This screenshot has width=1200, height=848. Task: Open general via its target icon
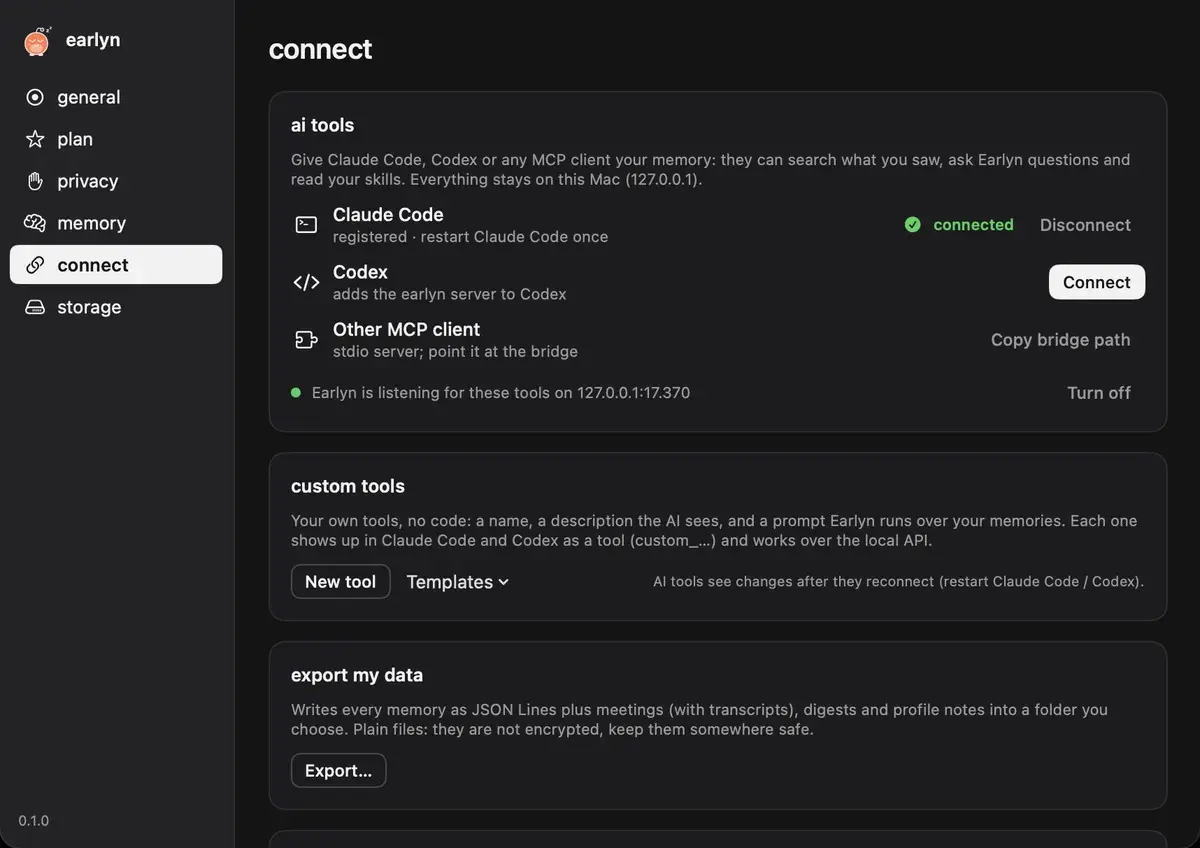(x=35, y=97)
